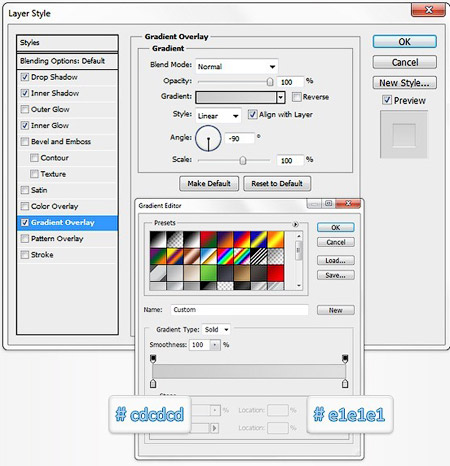Screen dimensions: 450x466
Task: Choose the fully checkered neutral density preset
Action: point(276,256)
